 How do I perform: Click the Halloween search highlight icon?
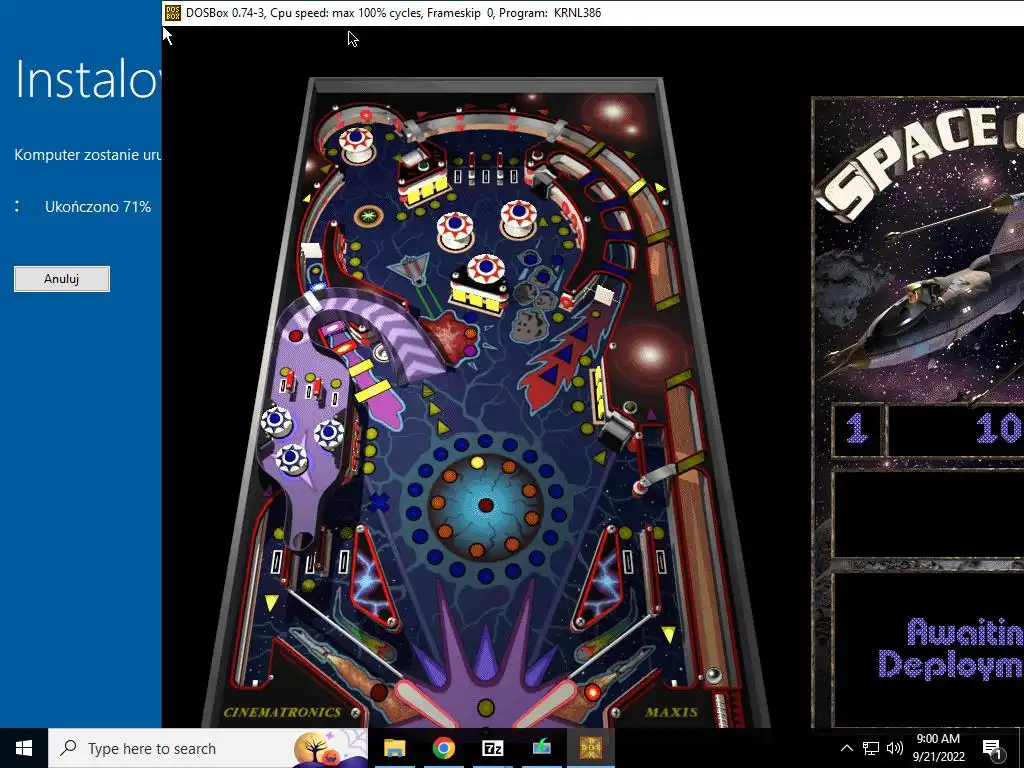click(x=330, y=748)
